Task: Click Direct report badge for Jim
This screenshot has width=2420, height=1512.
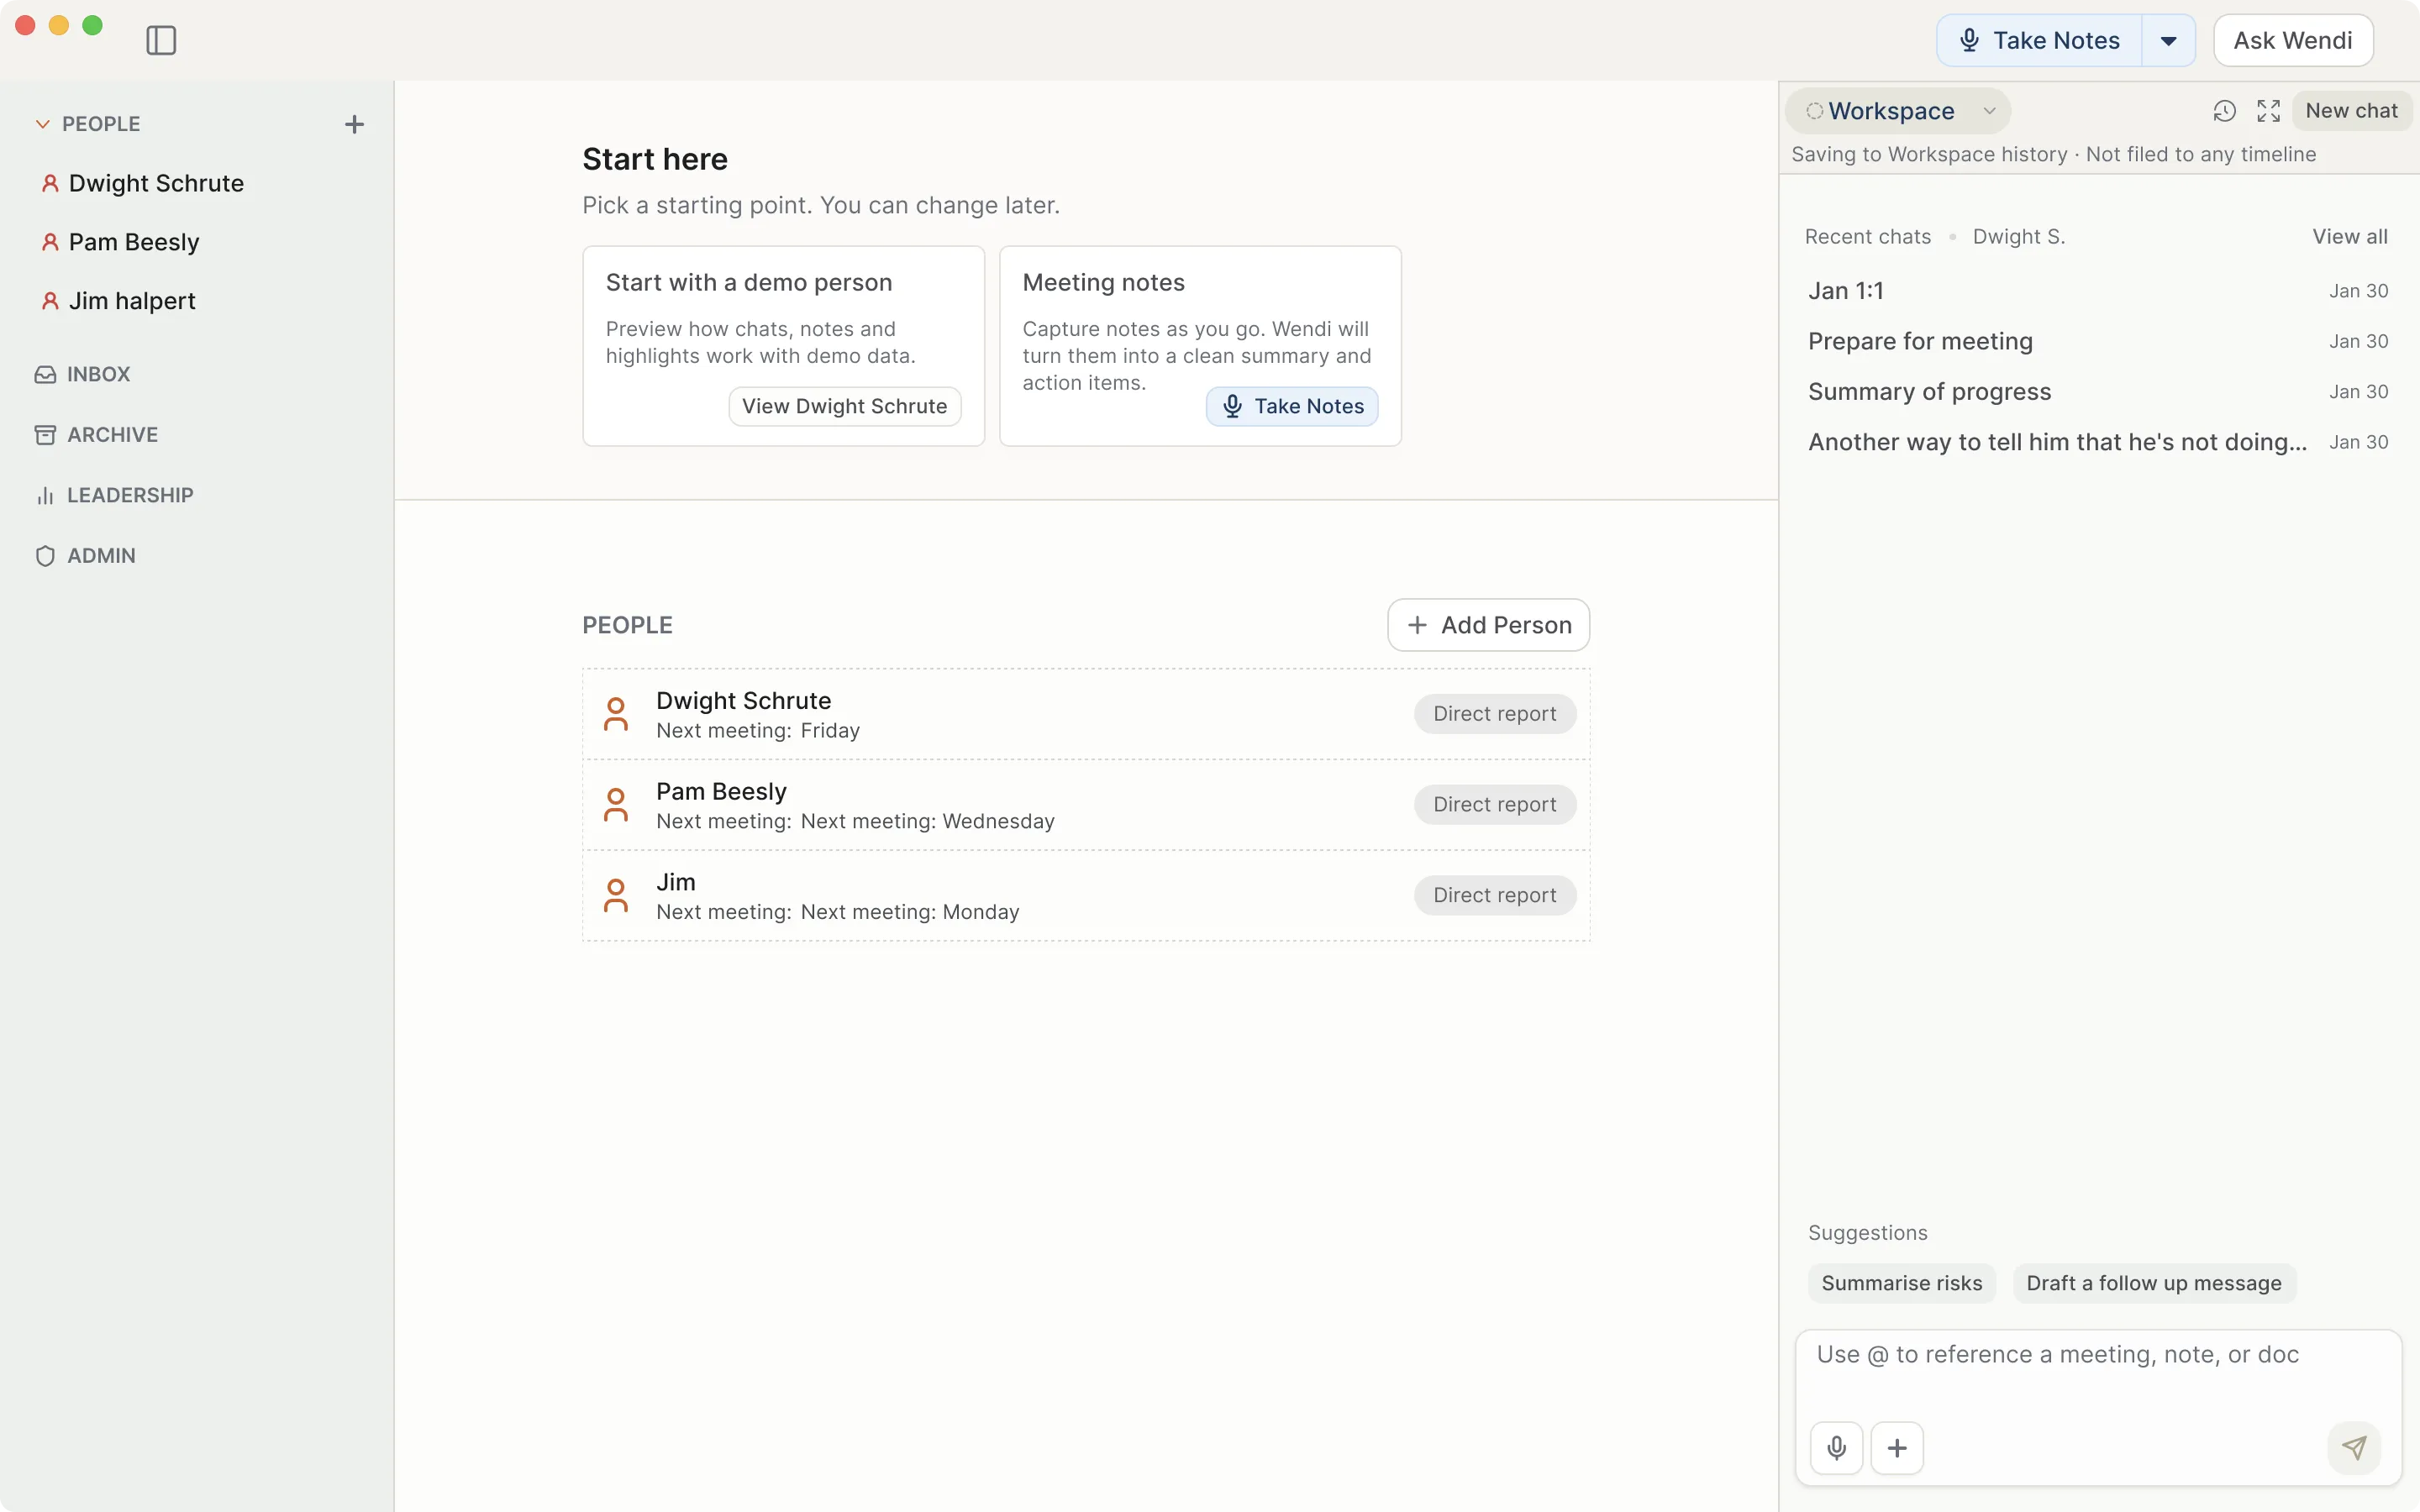Action: (x=1495, y=896)
